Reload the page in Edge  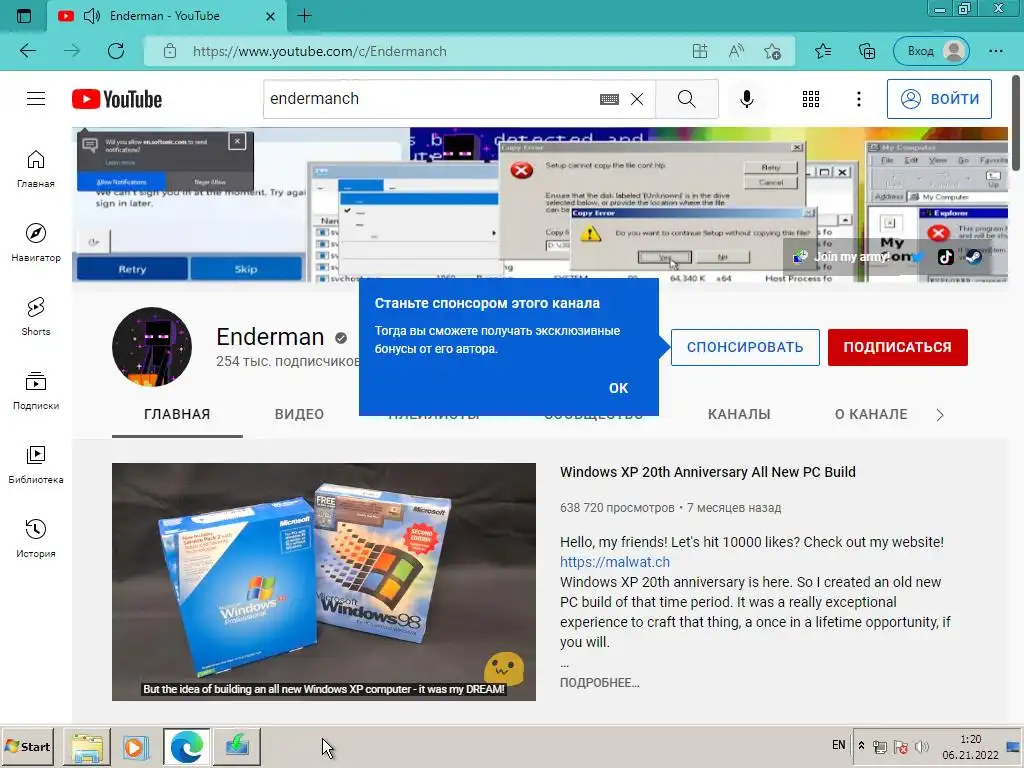tap(116, 51)
